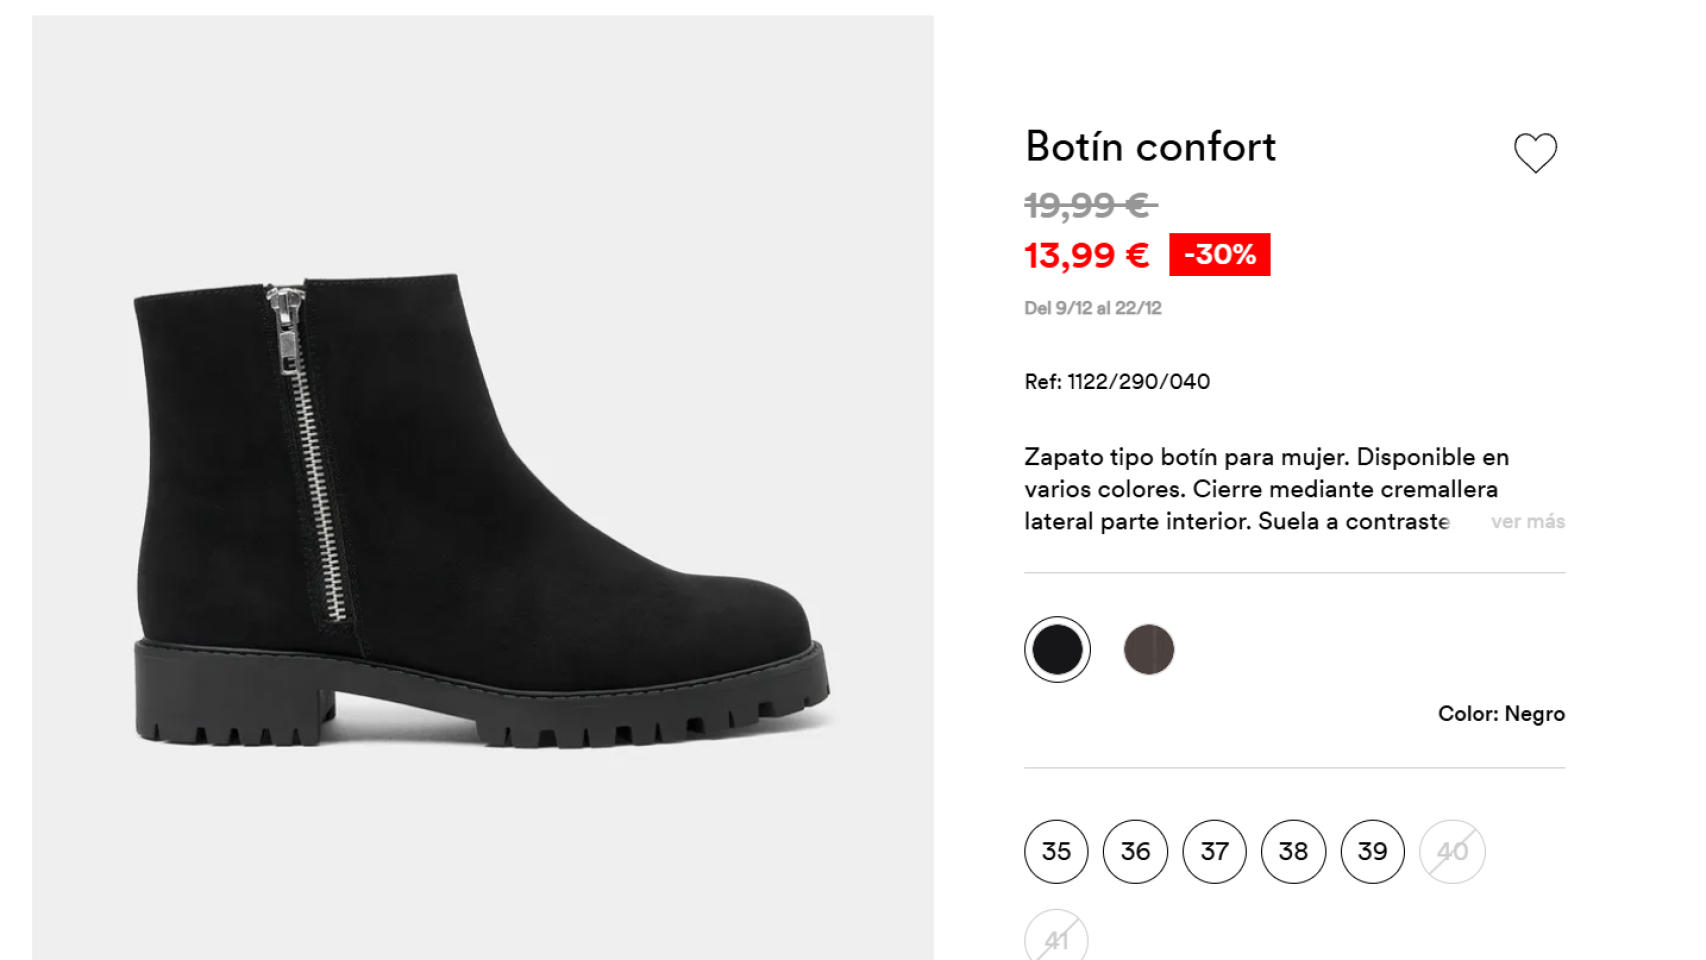Screen dimensions: 1706x960
Task: Click the Color: Negro label
Action: pos(1502,713)
